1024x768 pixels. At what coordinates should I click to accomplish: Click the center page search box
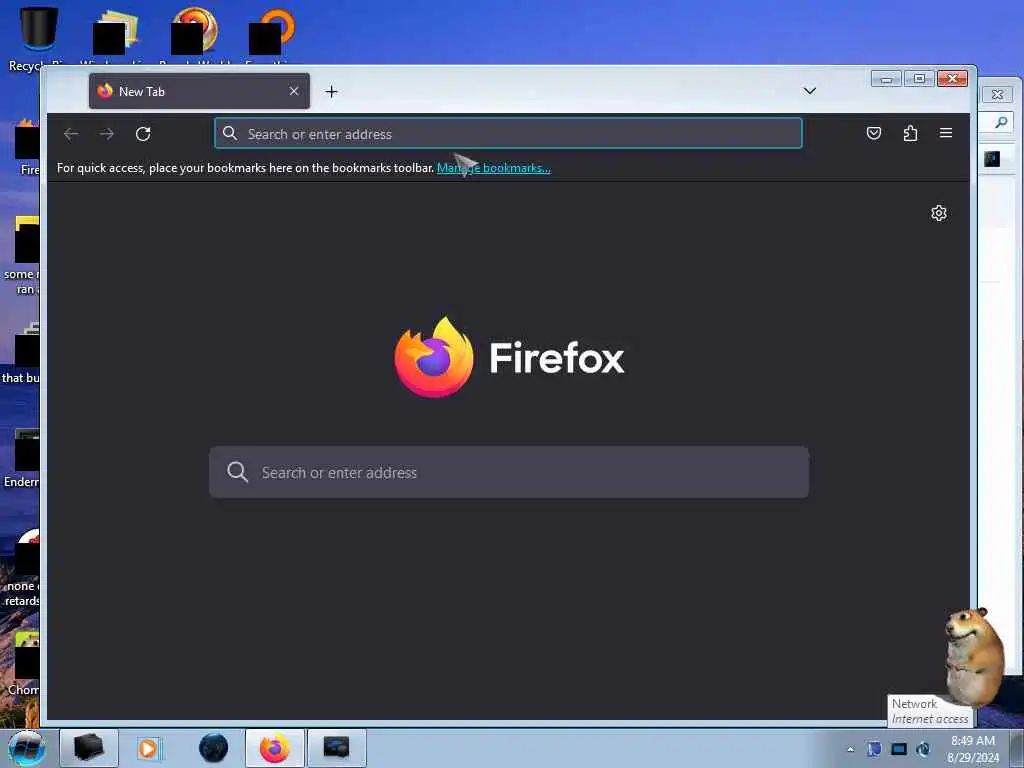click(x=509, y=472)
